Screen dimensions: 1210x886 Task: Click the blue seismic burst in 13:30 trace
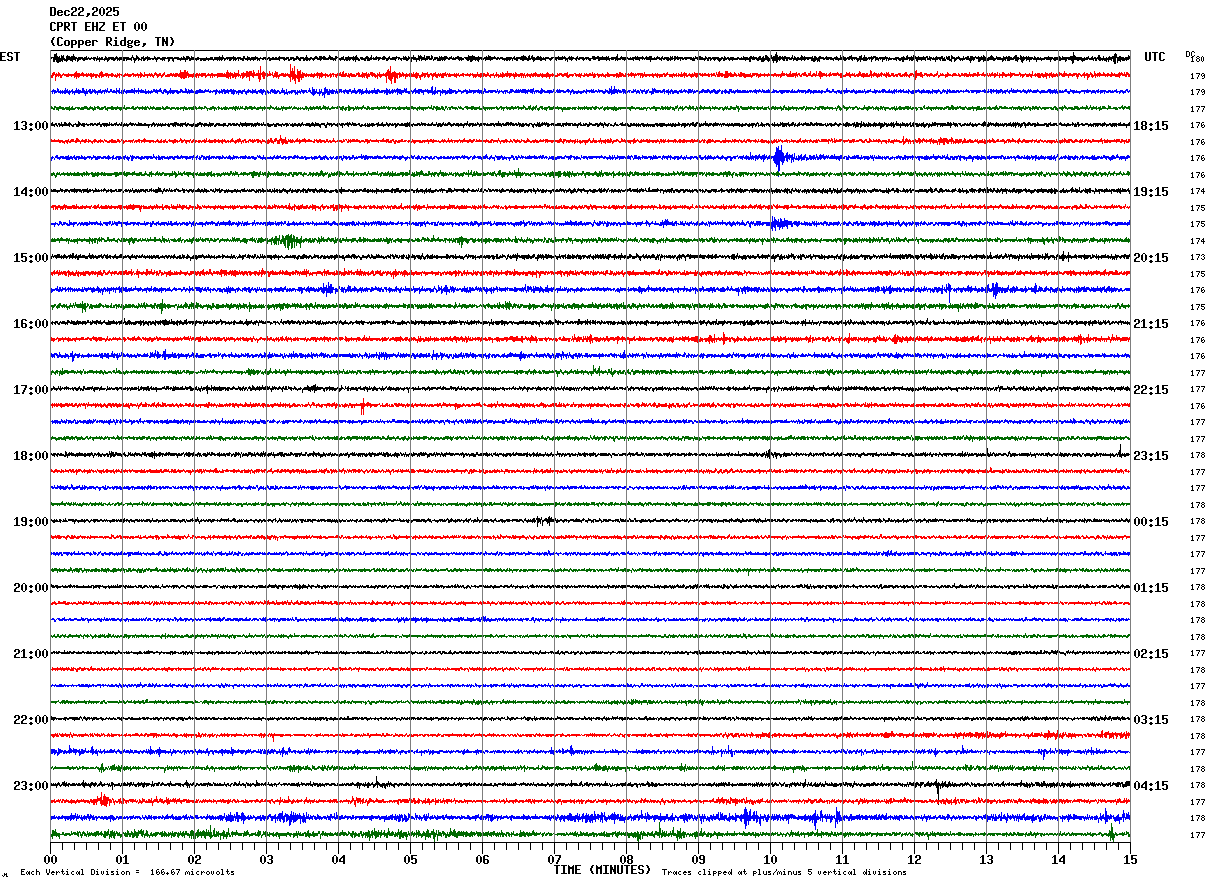click(x=780, y=157)
